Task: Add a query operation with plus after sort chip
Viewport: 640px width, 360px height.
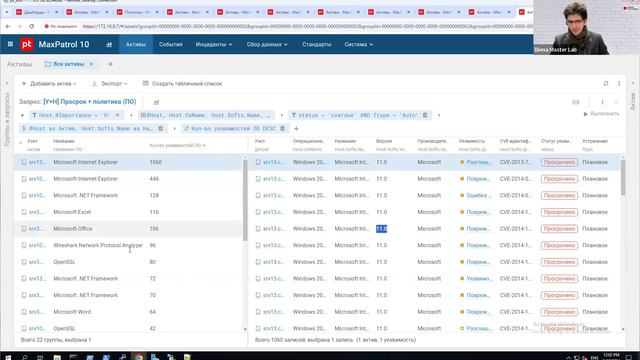Action: [296, 129]
